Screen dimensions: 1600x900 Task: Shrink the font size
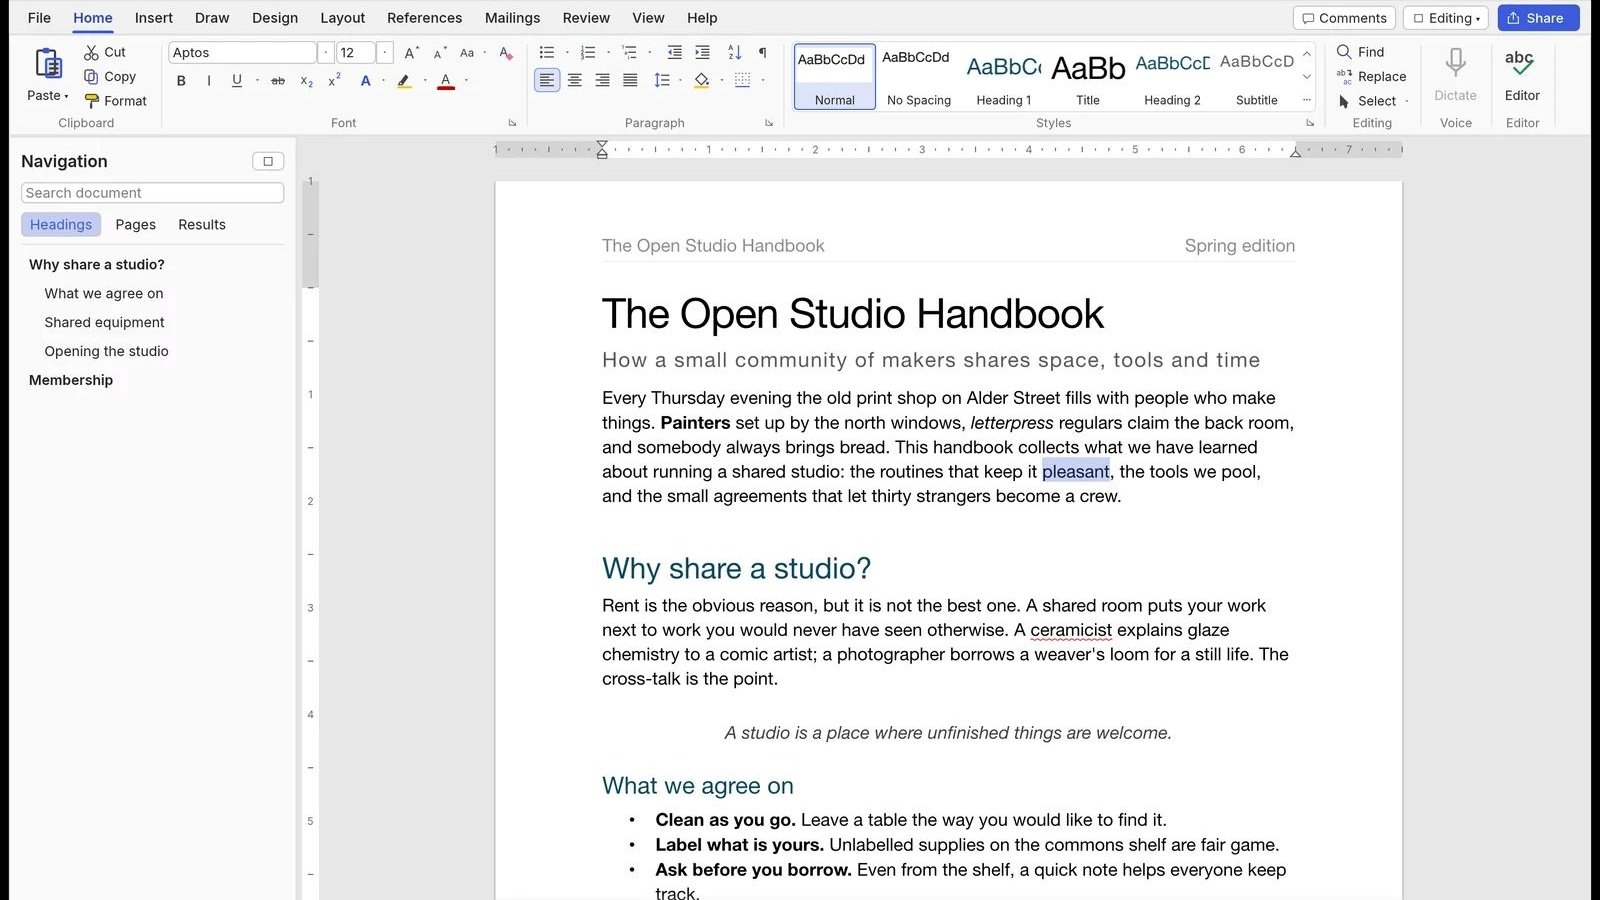click(x=439, y=53)
